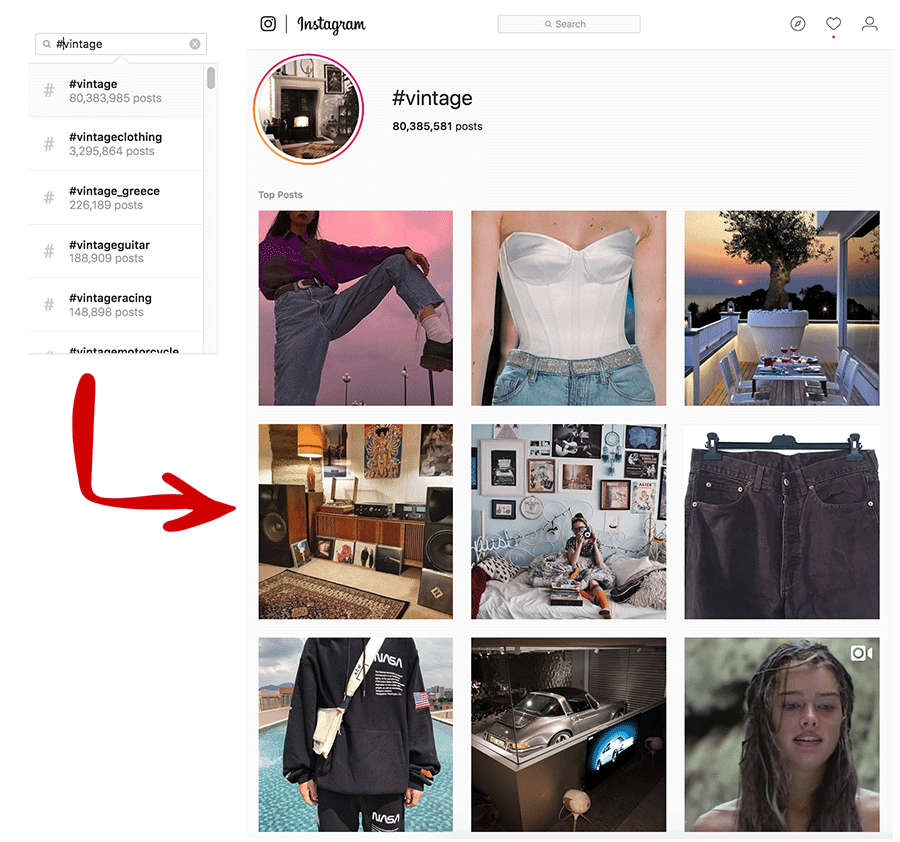Open the pink sky jeans pose post

[355, 308]
